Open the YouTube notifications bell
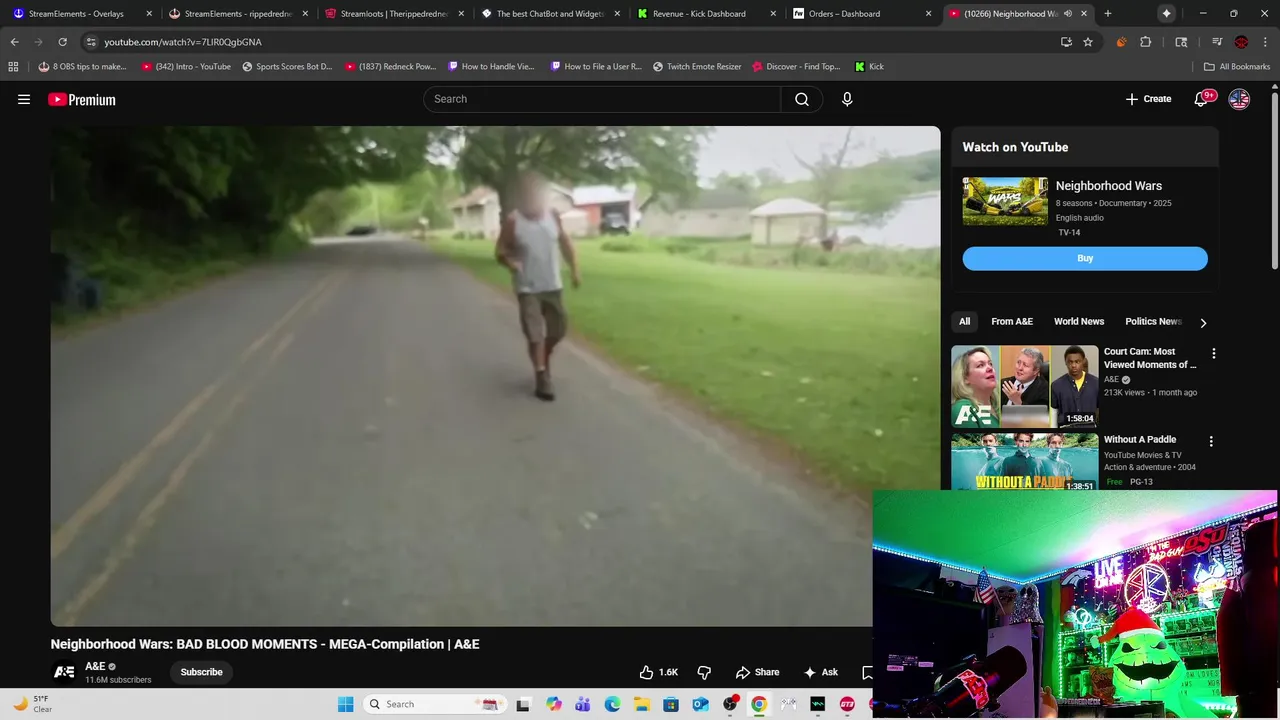This screenshot has width=1280, height=720. (x=1202, y=99)
